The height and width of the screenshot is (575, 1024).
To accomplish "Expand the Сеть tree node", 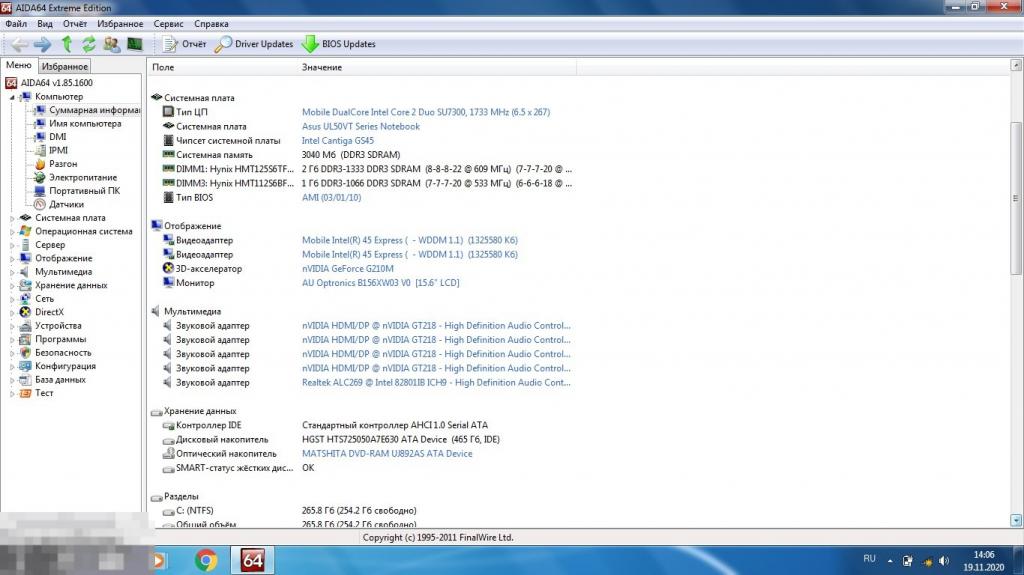I will 12,299.
